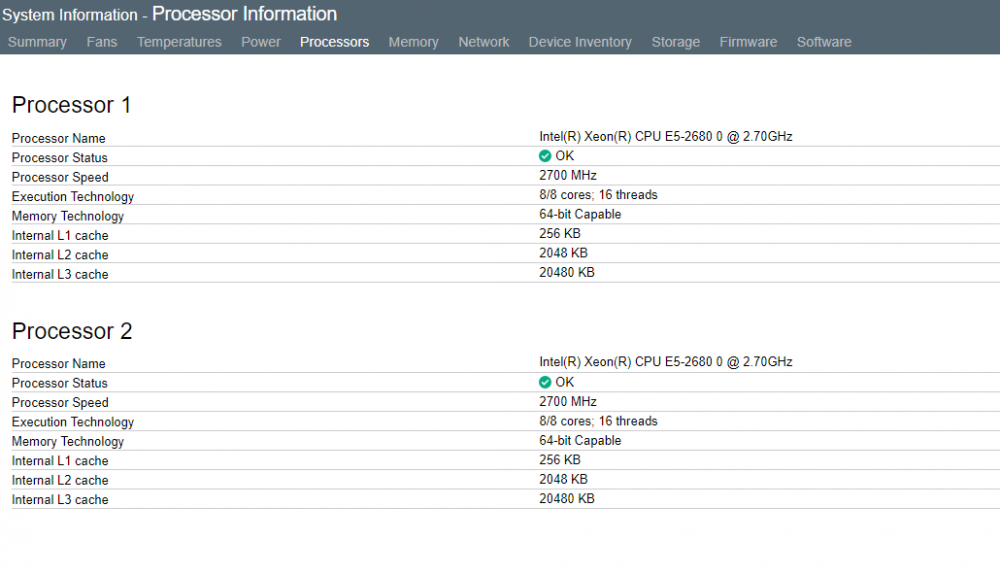Open the Summary tab
Viewport: 1000px width, 574px height.
point(37,42)
